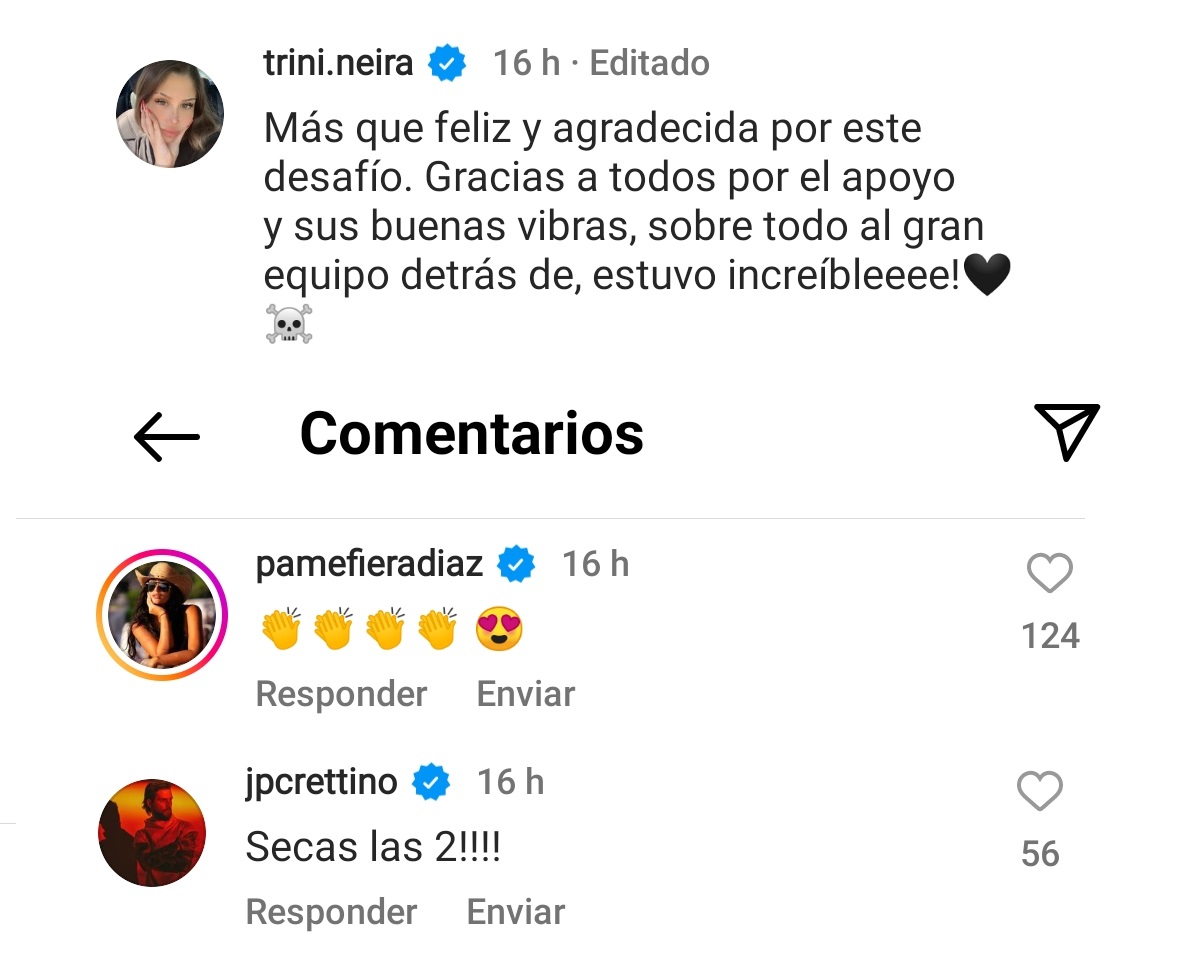Expand the 124 likes count list
Viewport: 1200px width, 970px height.
(1050, 634)
